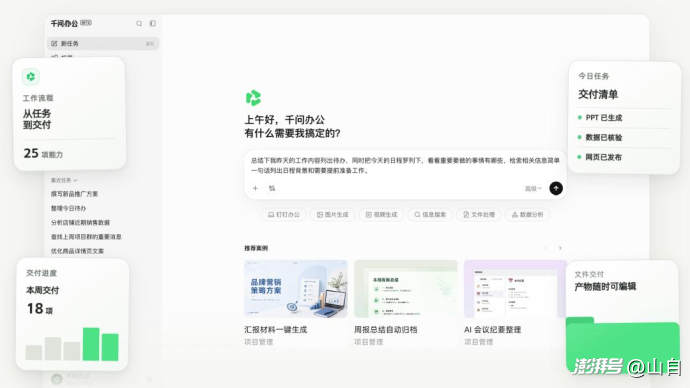Click the case title 汇报材料一键生成
Image resolution: width=690 pixels, height=388 pixels.
(275, 329)
